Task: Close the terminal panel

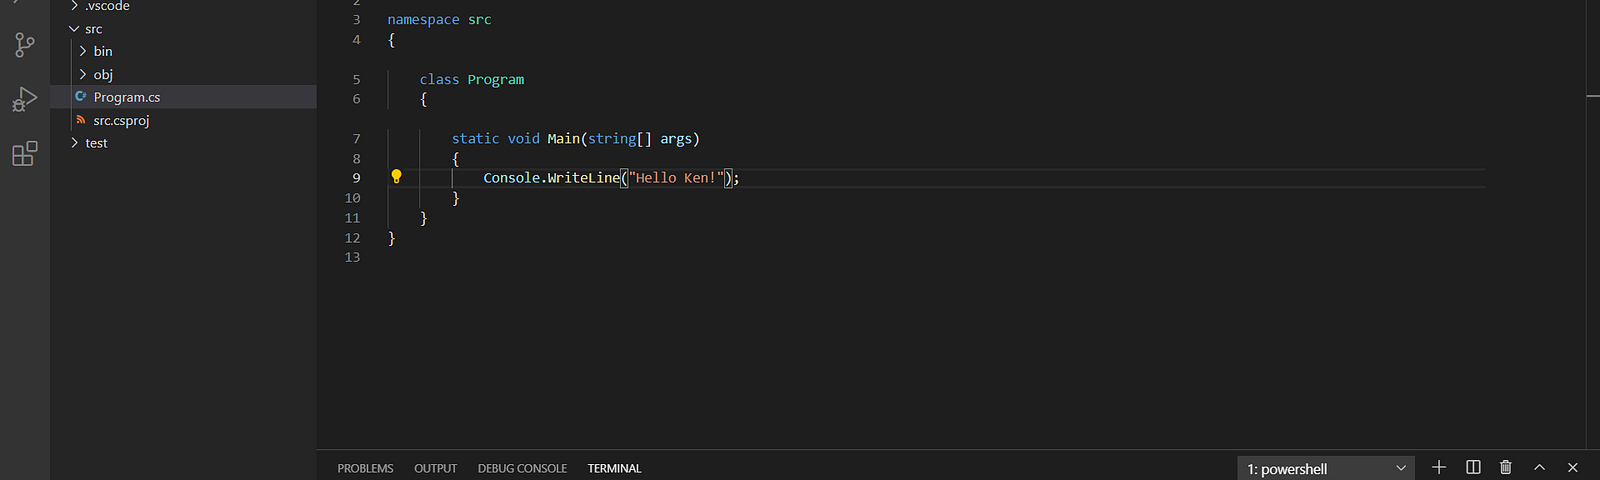Action: tap(1573, 467)
